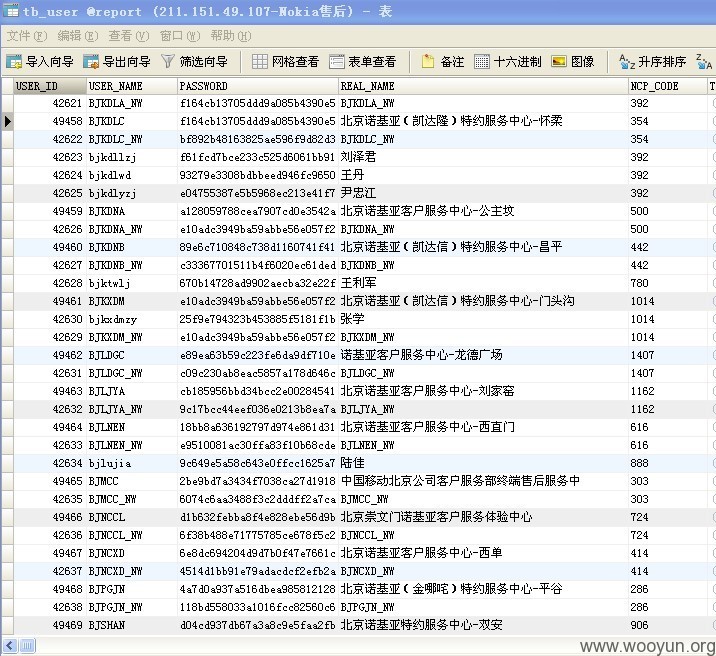This screenshot has height=656, width=716.
Task: Click the Import Wizard (导入向导) icon
Action: [14, 62]
